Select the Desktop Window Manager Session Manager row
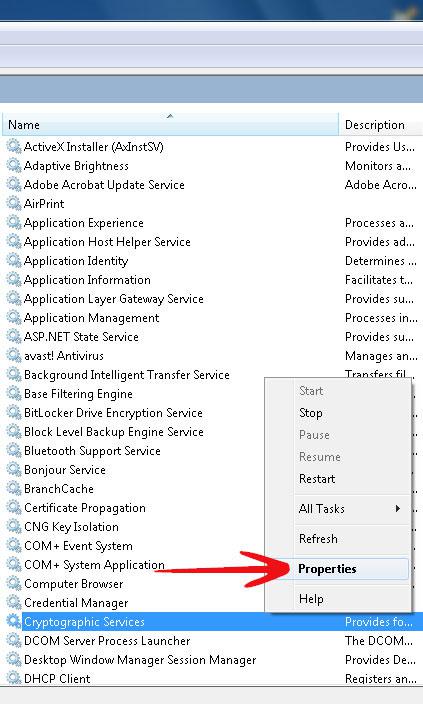 click(212, 660)
